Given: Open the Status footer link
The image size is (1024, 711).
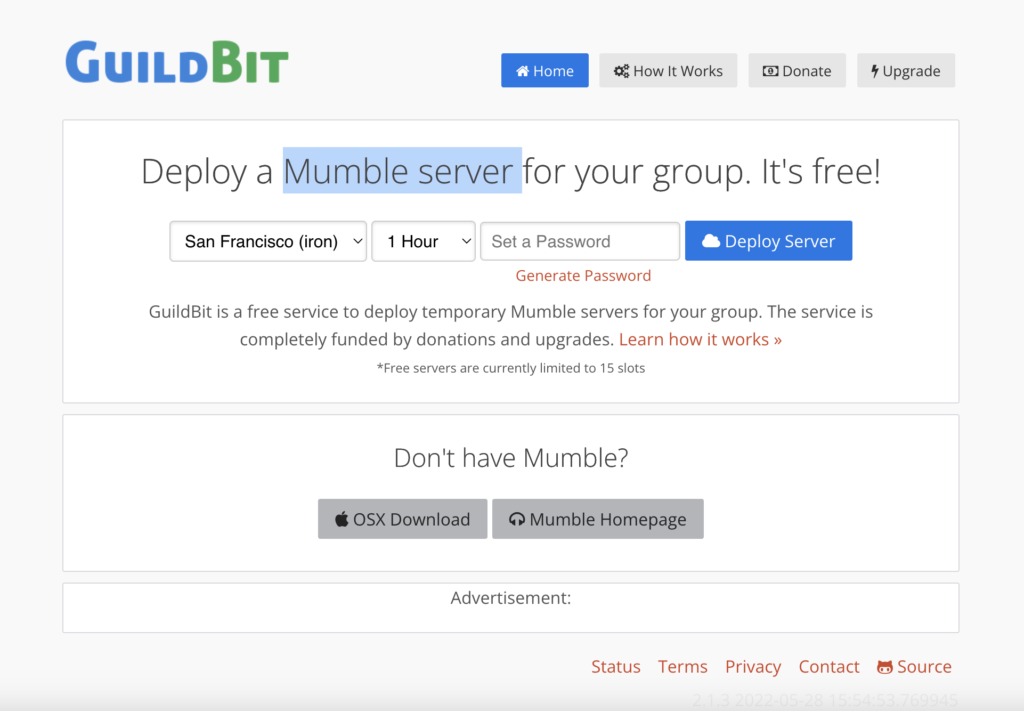Looking at the screenshot, I should [x=615, y=667].
